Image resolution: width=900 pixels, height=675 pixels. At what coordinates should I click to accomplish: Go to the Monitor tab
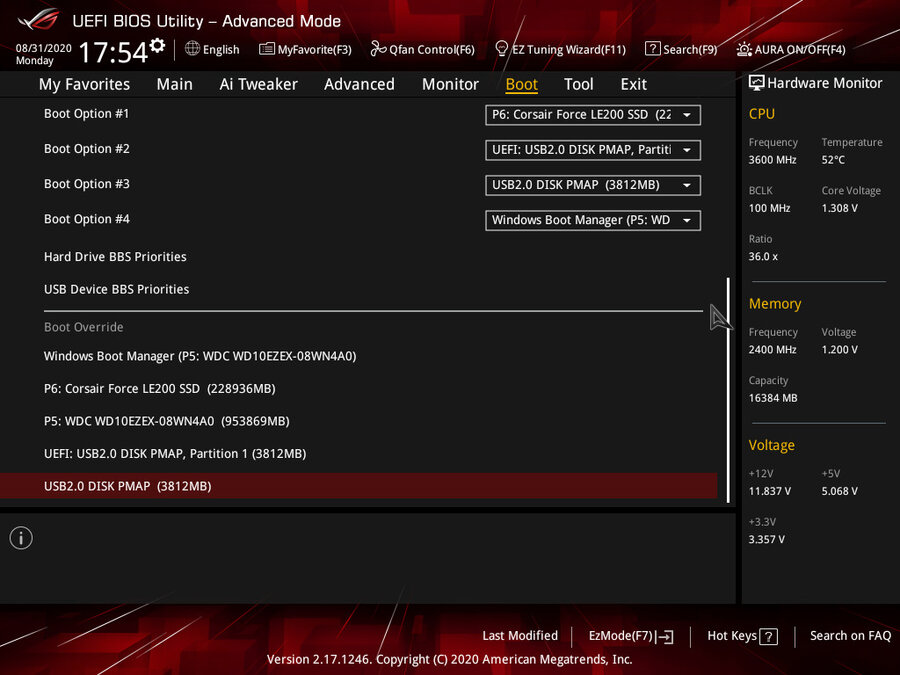coord(450,84)
